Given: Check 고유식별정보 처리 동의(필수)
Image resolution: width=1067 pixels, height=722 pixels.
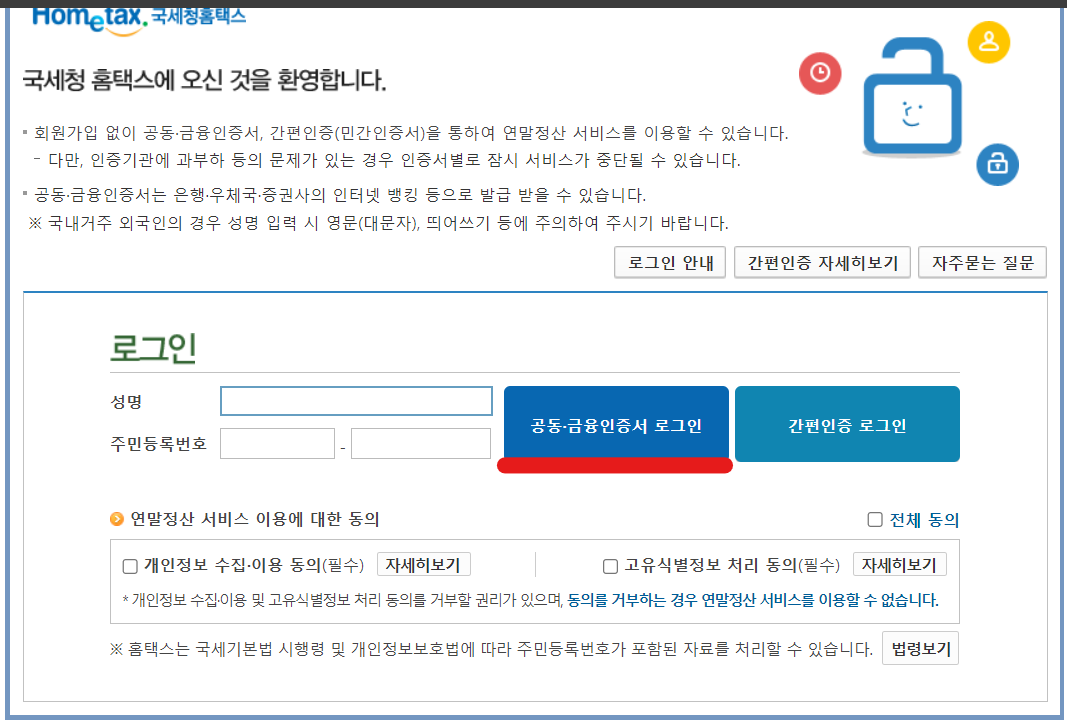Looking at the screenshot, I should click(x=609, y=565).
